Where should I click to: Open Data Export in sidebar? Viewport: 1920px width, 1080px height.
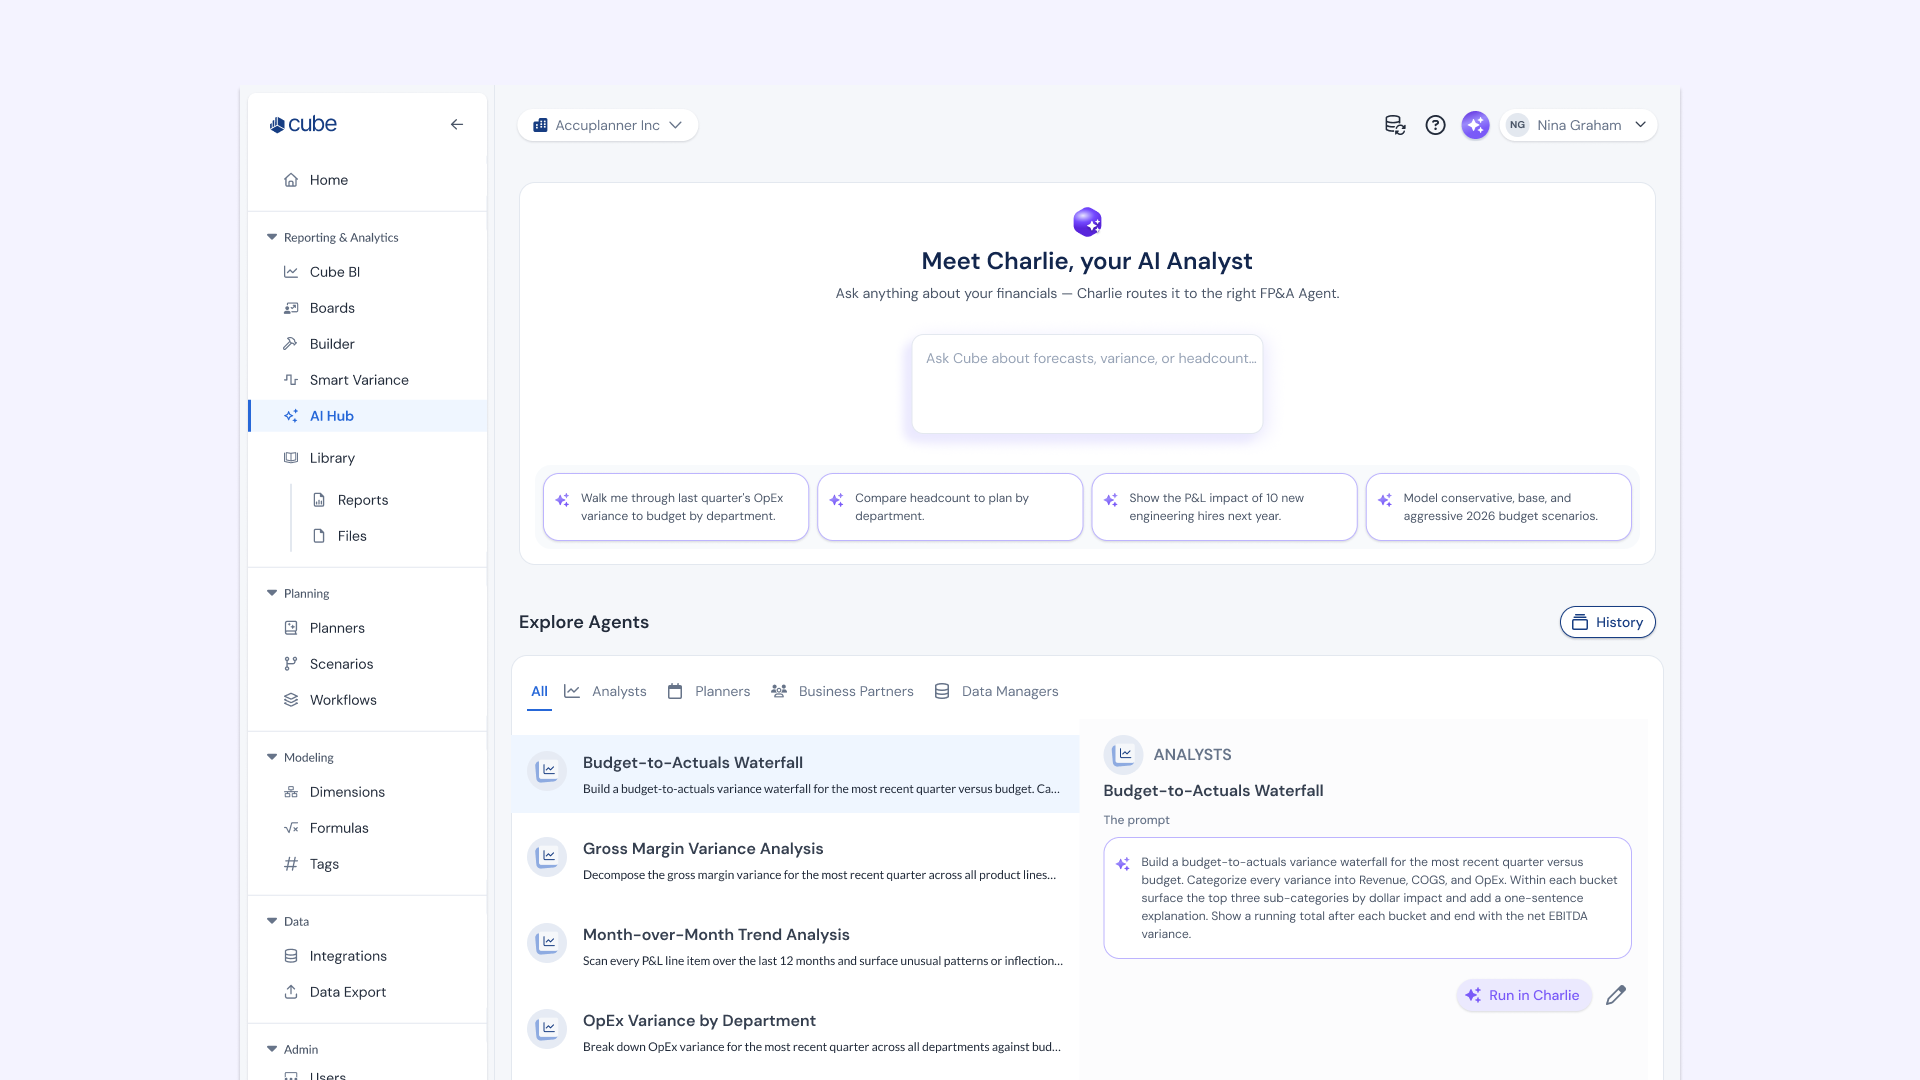(368, 992)
